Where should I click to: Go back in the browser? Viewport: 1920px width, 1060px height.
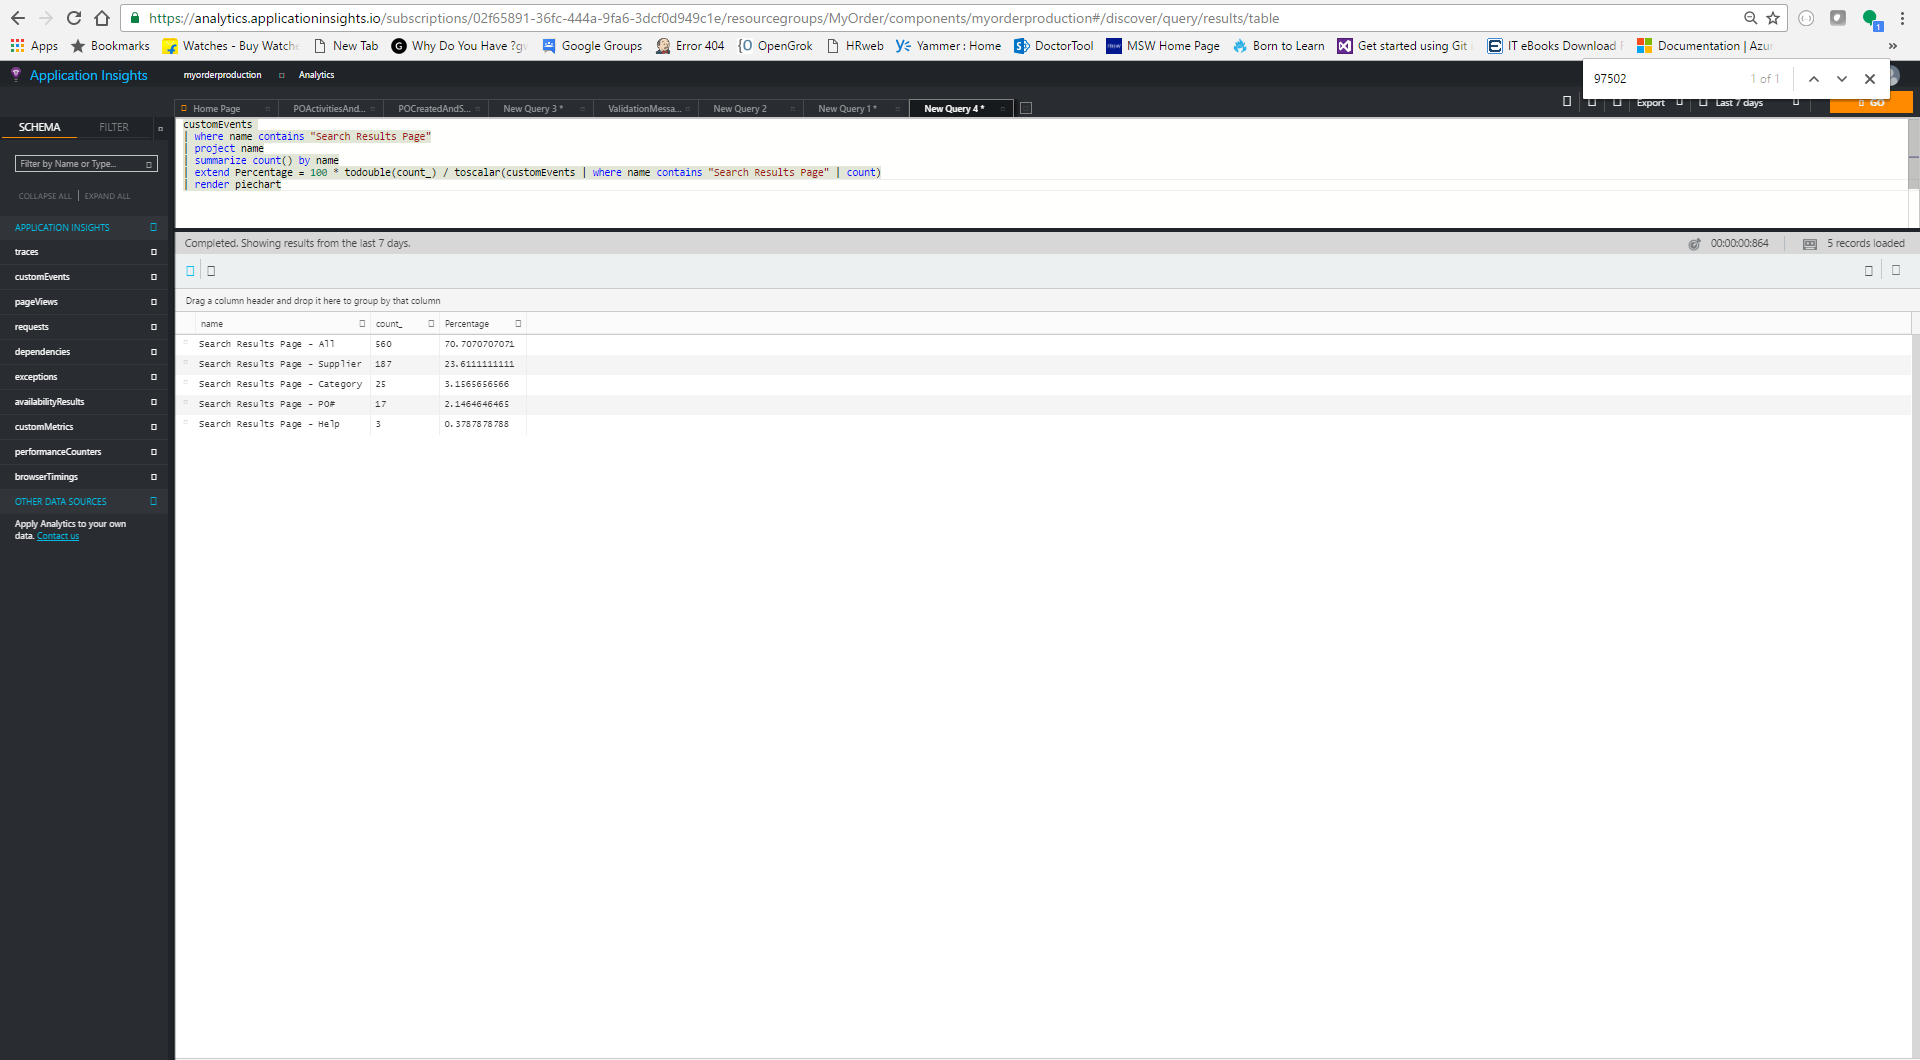coord(18,18)
